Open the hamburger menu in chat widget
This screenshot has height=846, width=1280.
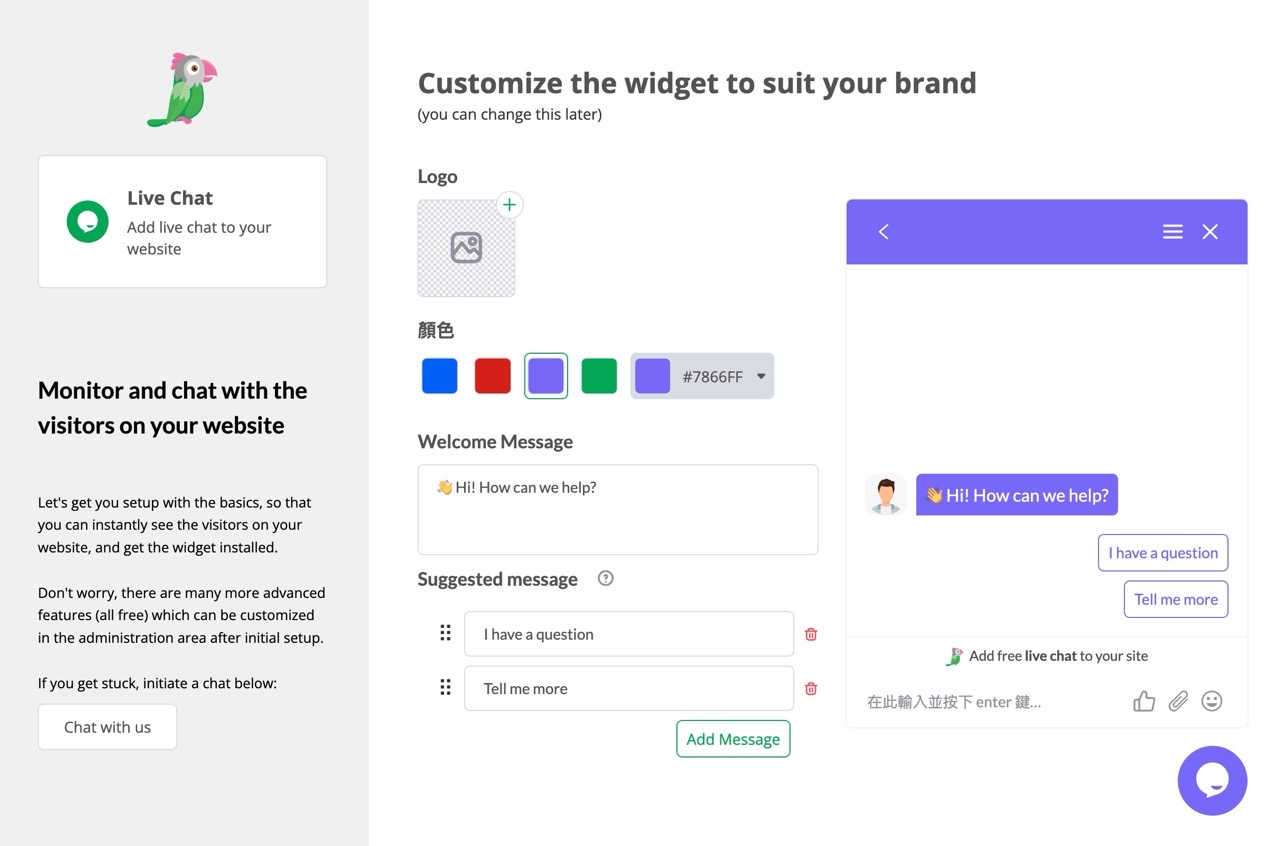coord(1173,232)
